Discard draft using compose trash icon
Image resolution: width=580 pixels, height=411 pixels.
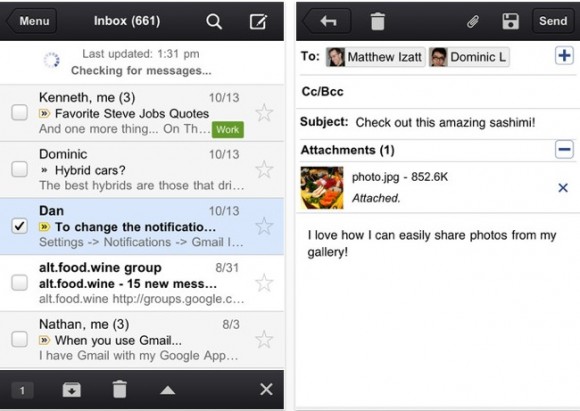377,21
